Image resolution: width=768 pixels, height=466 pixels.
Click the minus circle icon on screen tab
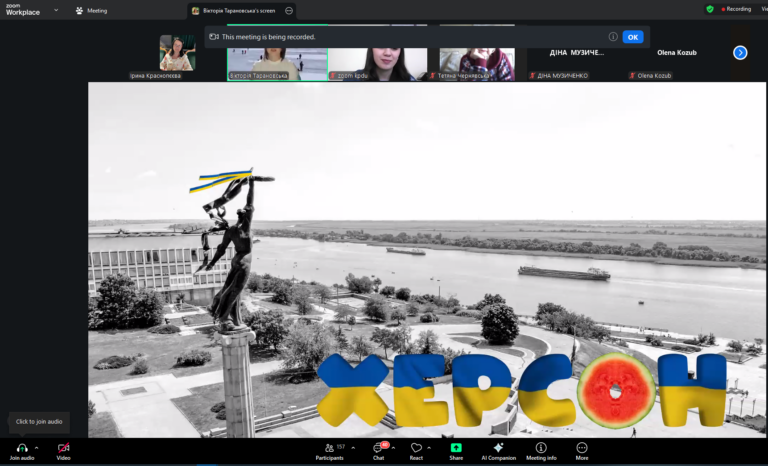click(289, 11)
